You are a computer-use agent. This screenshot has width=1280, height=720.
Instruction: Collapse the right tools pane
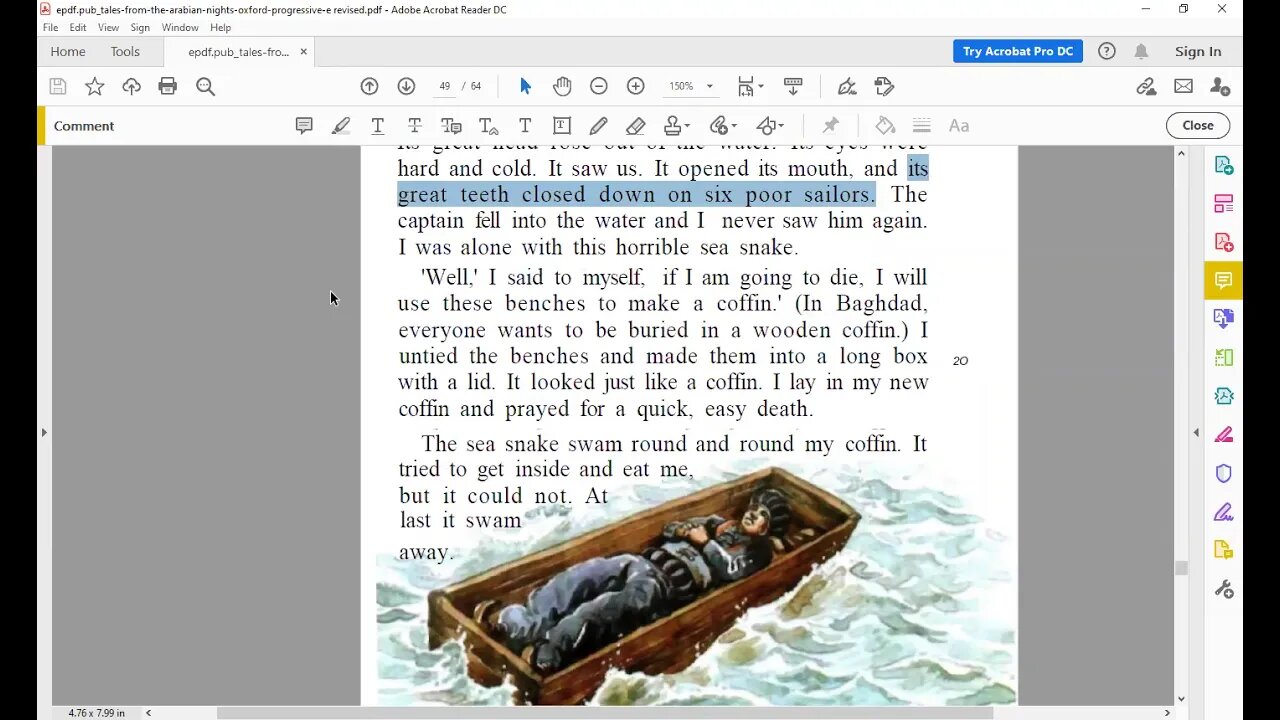[1196, 432]
